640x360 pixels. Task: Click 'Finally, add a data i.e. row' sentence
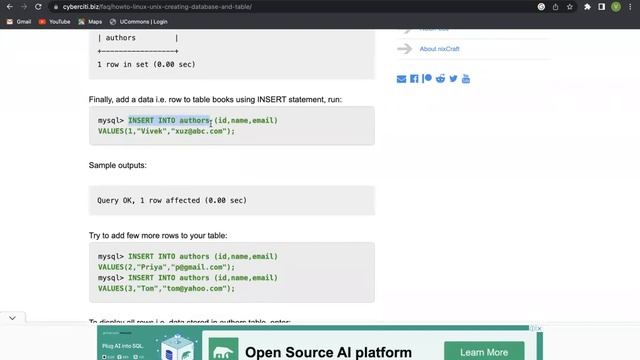pyautogui.click(x=215, y=100)
